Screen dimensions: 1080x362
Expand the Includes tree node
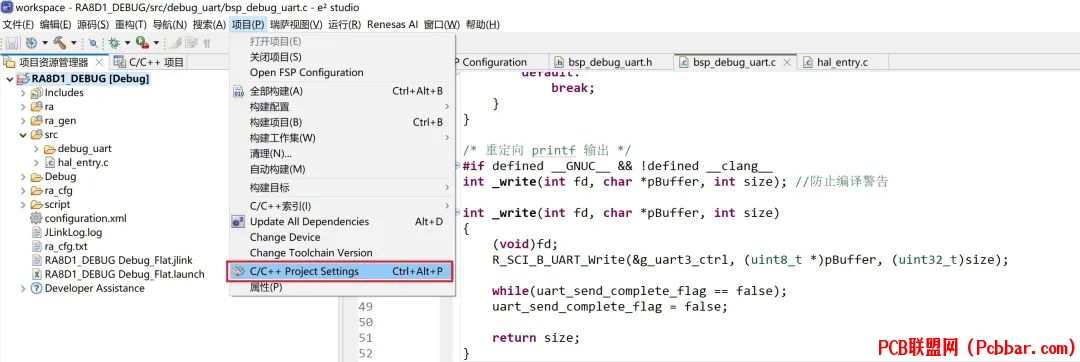click(x=23, y=93)
